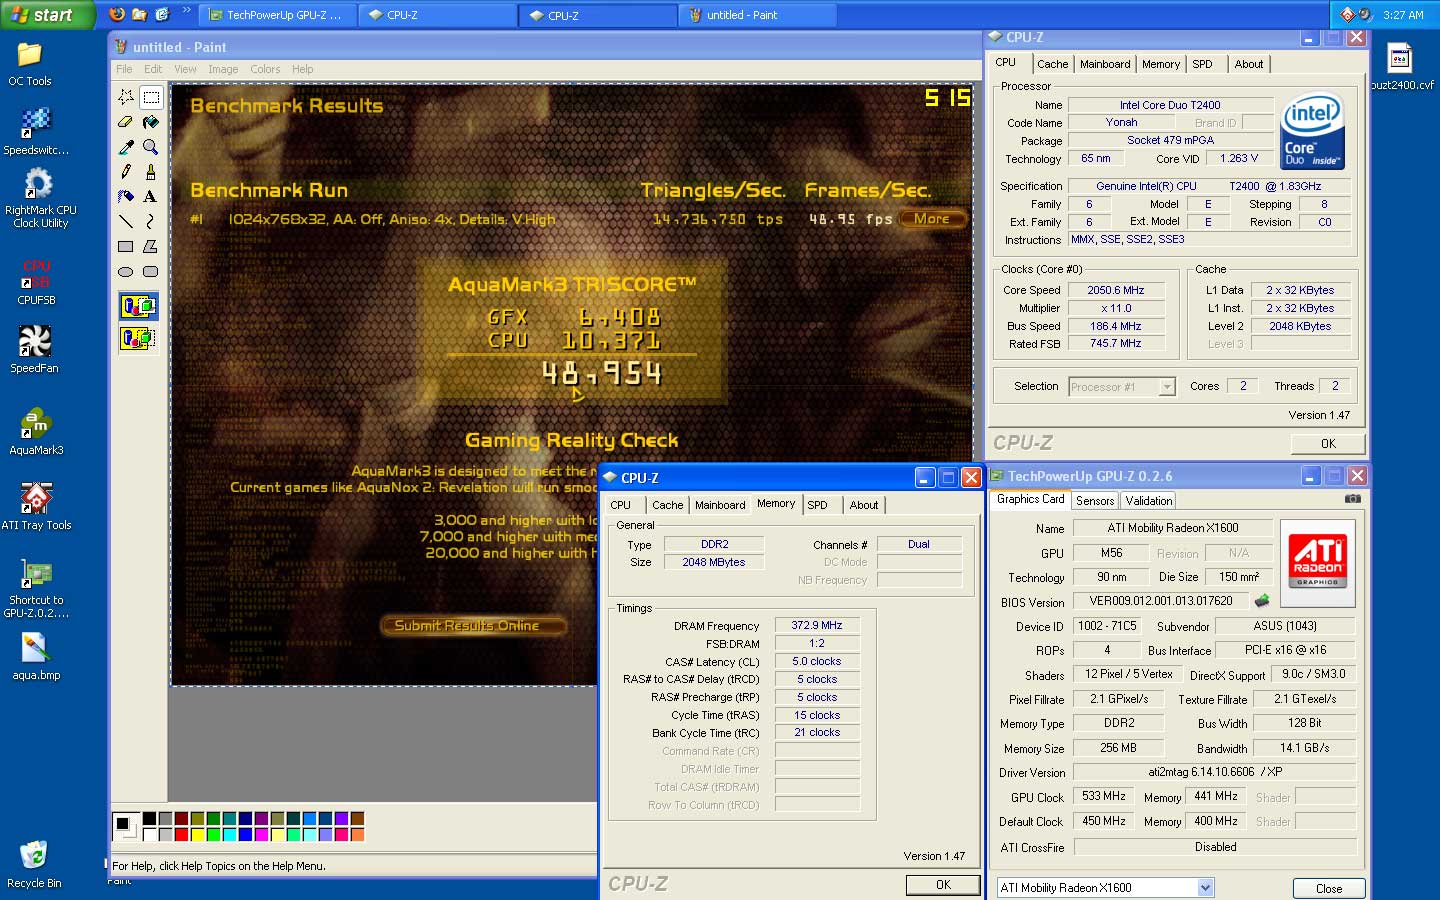Select the Pencil tool in Paint
Image resolution: width=1440 pixels, height=900 pixels.
[x=126, y=172]
